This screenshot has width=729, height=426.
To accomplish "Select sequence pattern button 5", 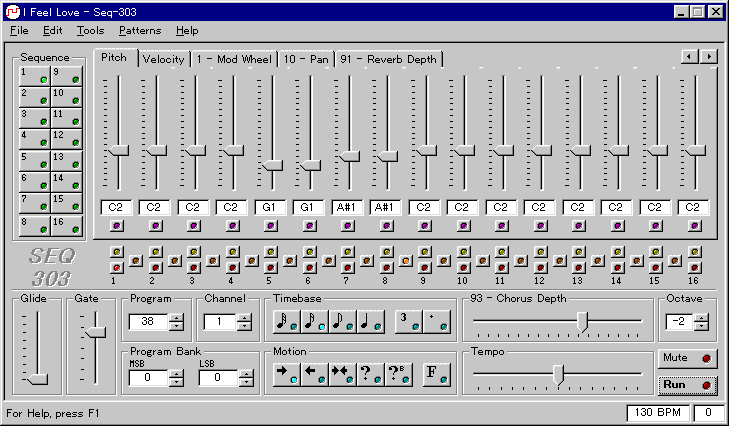I will (x=34, y=160).
